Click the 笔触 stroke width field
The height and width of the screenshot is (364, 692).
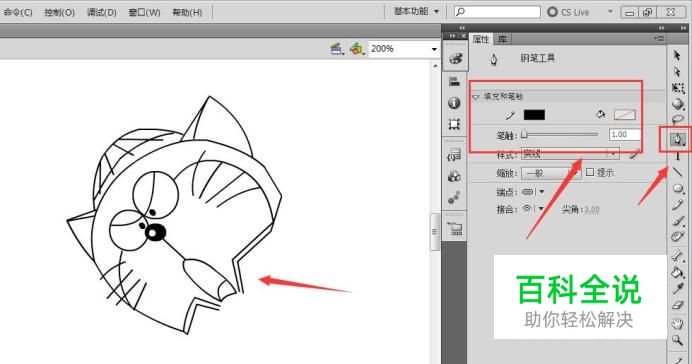[623, 135]
